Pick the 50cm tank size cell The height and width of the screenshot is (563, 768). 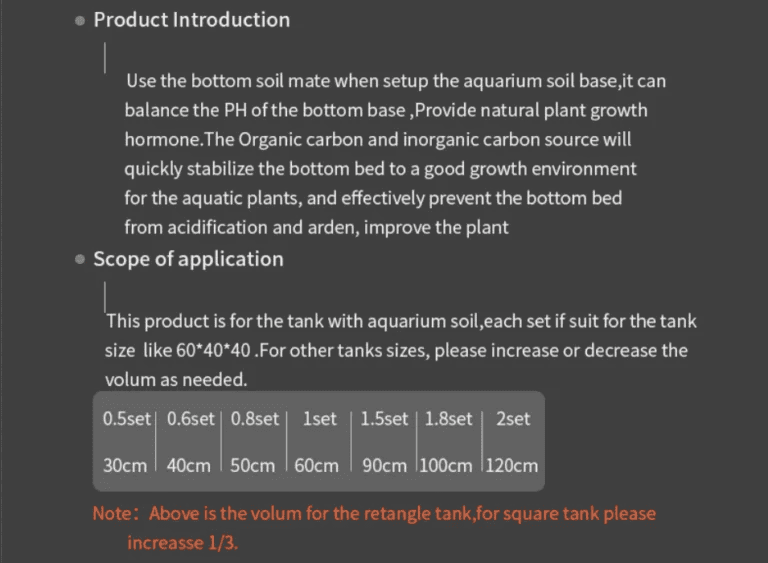coord(253,466)
